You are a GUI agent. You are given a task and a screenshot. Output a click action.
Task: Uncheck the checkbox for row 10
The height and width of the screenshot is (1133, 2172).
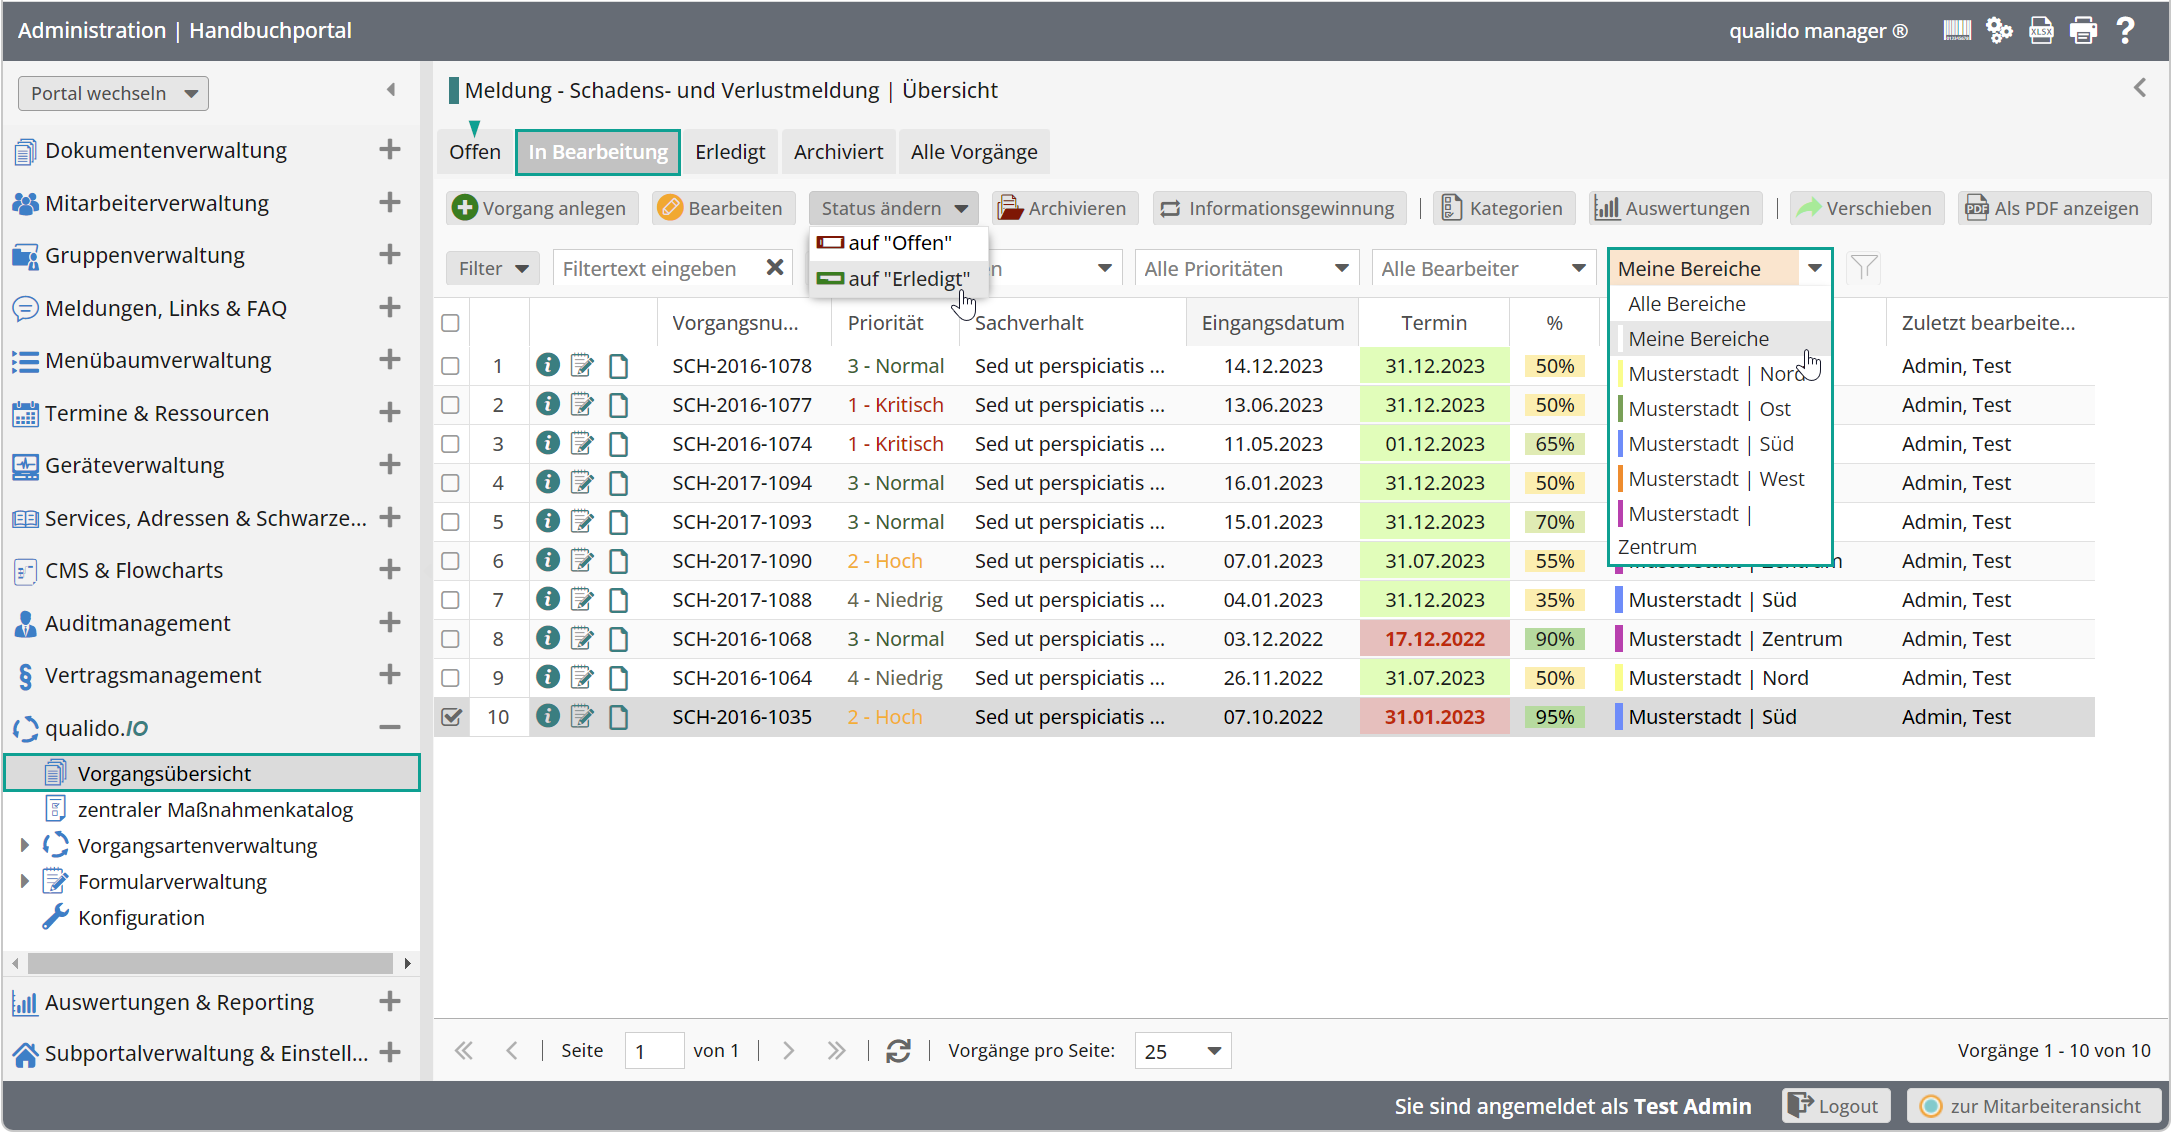(x=451, y=717)
